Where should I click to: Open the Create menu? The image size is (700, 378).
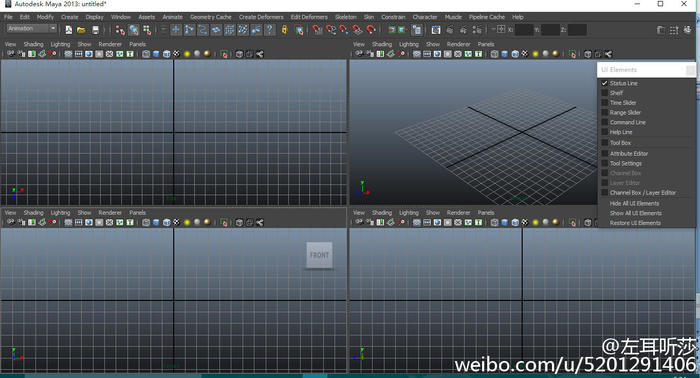coord(70,17)
